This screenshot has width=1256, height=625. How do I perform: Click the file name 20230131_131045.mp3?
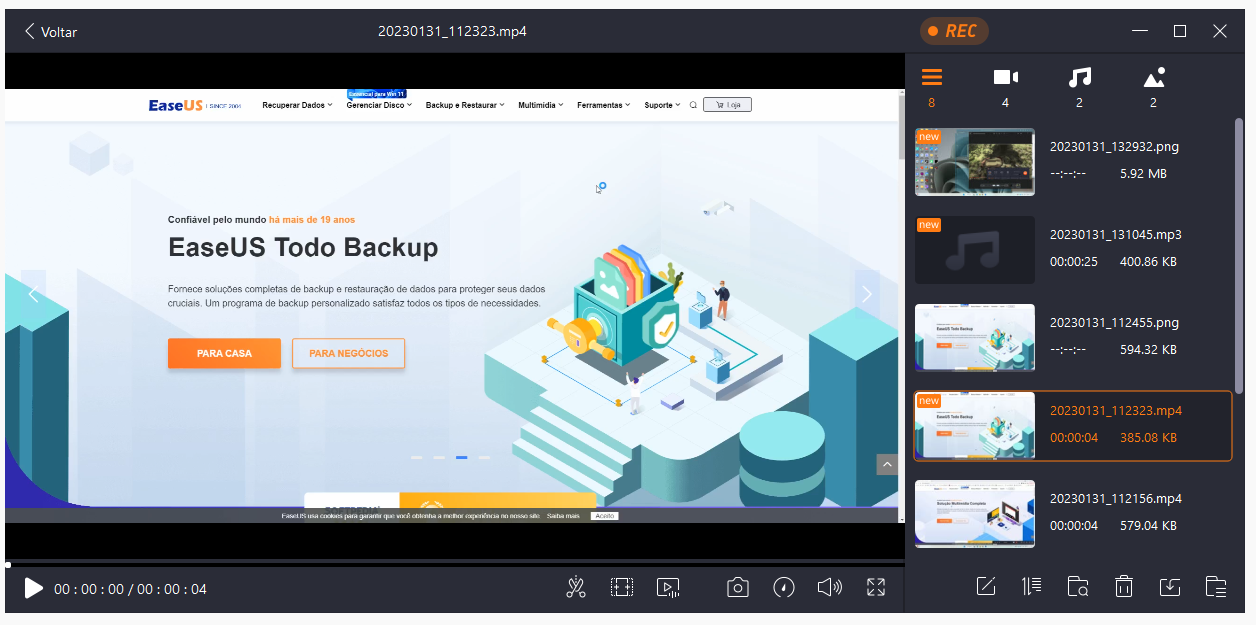pyautogui.click(x=1116, y=235)
